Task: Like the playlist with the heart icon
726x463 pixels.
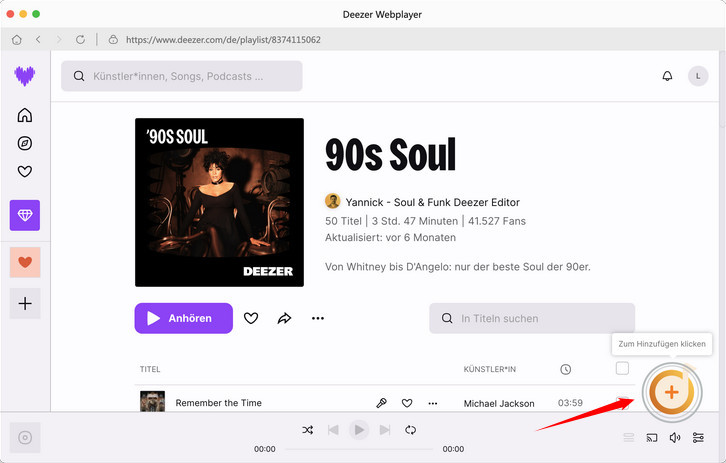Action: coord(250,318)
